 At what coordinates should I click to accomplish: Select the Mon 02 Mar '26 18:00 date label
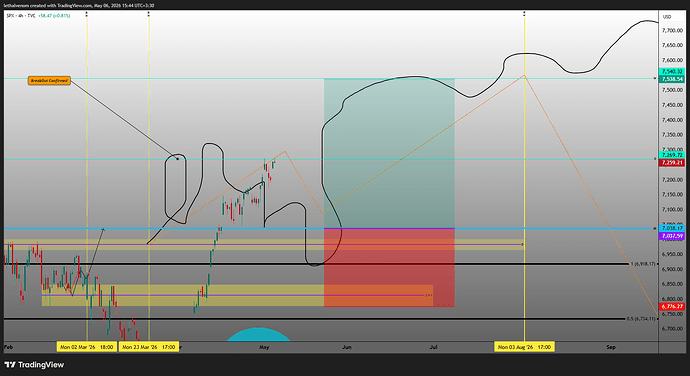click(x=87, y=347)
